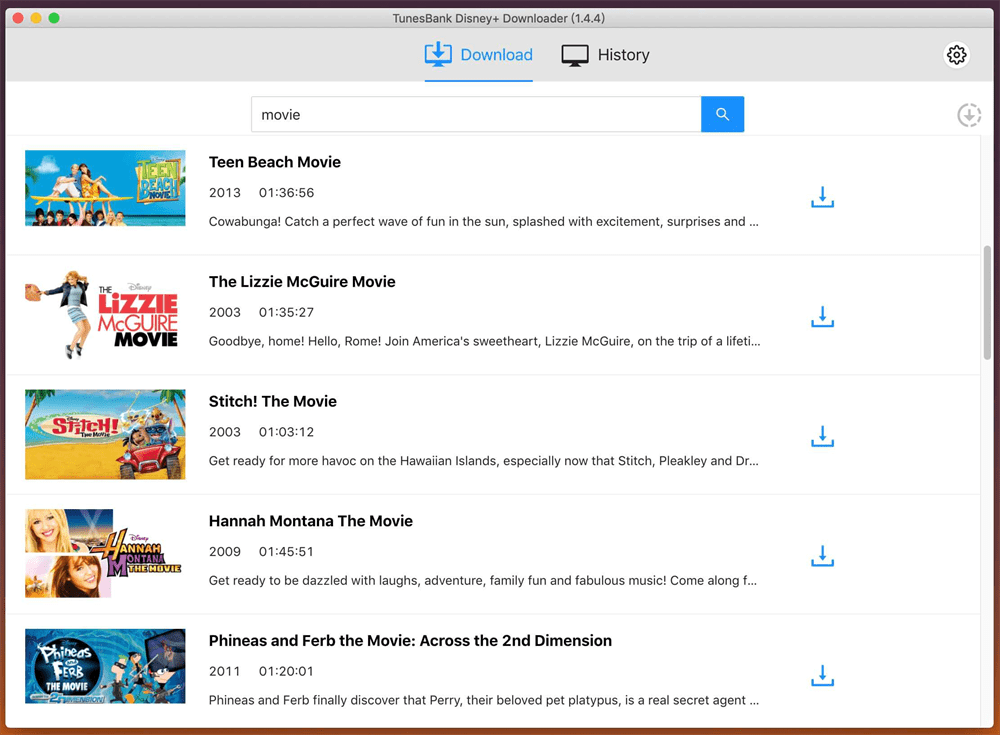Click the duration '01:35:27'
The height and width of the screenshot is (735, 1000).
(286, 312)
